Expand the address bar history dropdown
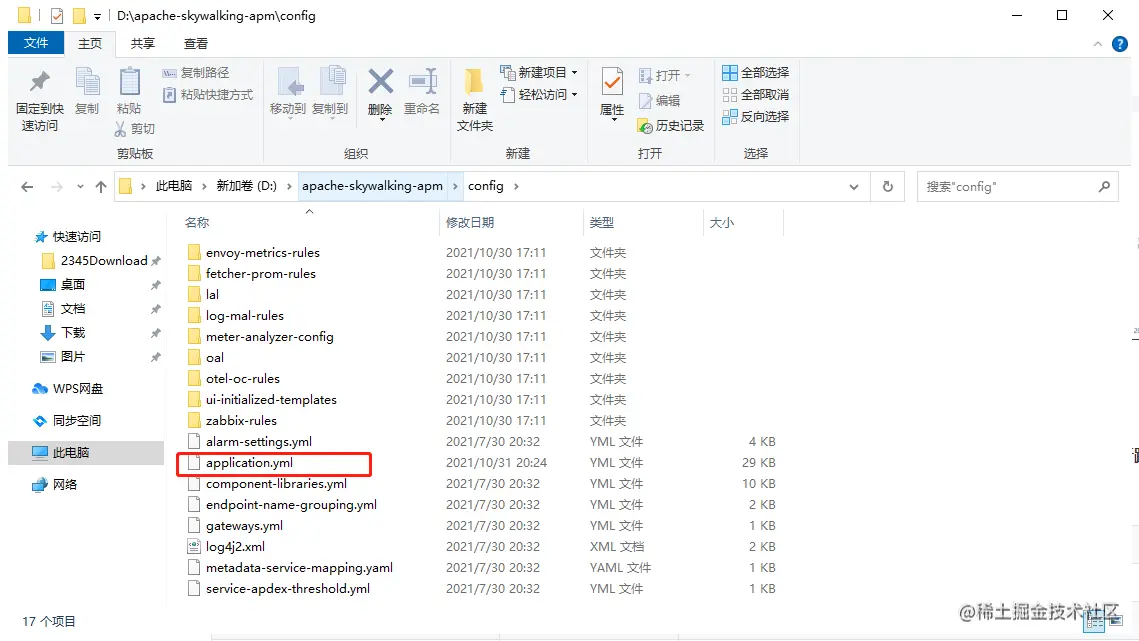This screenshot has height=641, width=1139. pos(854,187)
